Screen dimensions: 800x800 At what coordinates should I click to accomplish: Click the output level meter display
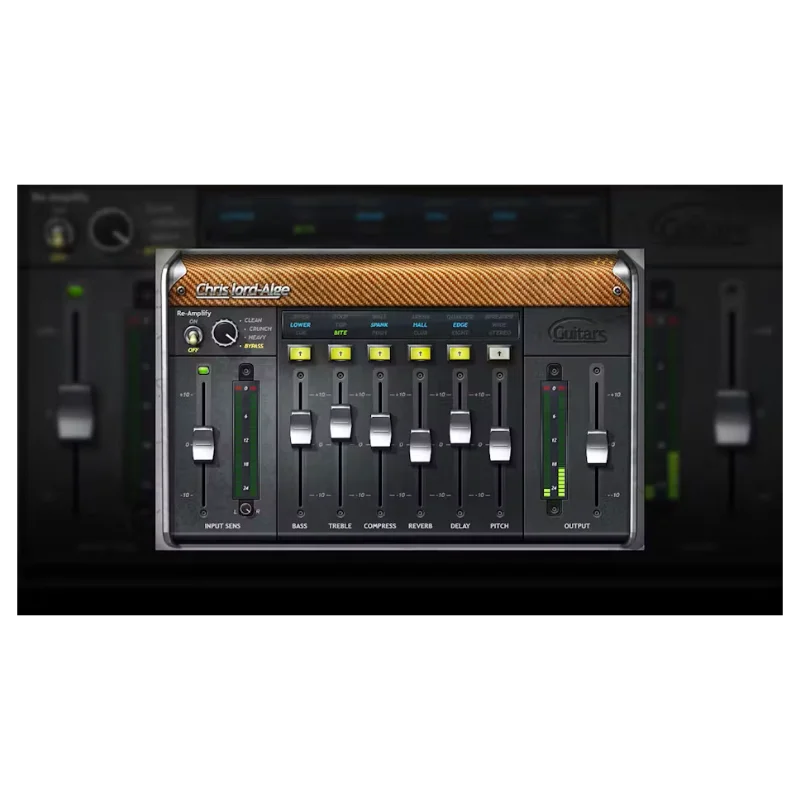coord(554,441)
